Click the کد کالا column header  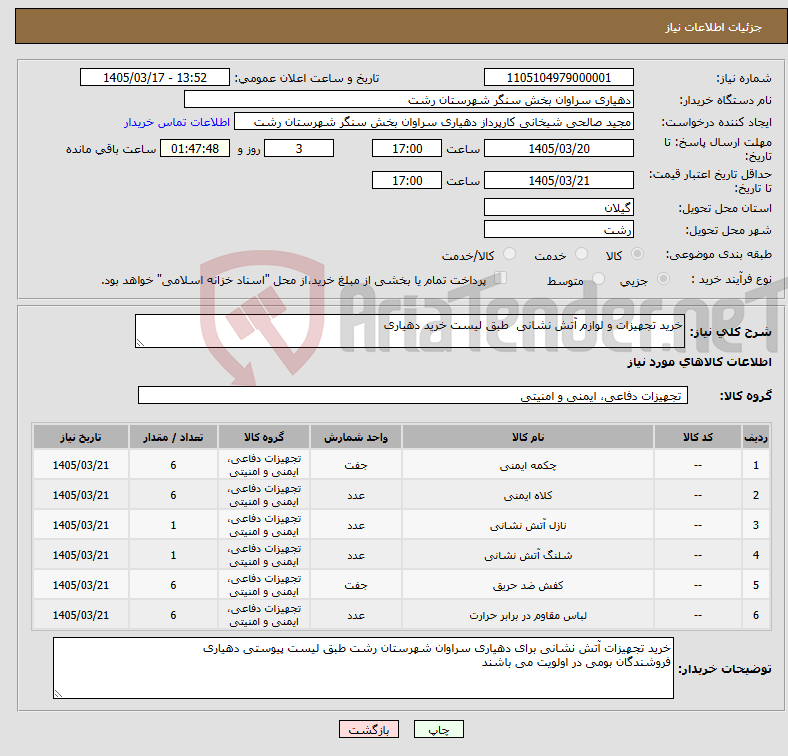click(x=698, y=437)
